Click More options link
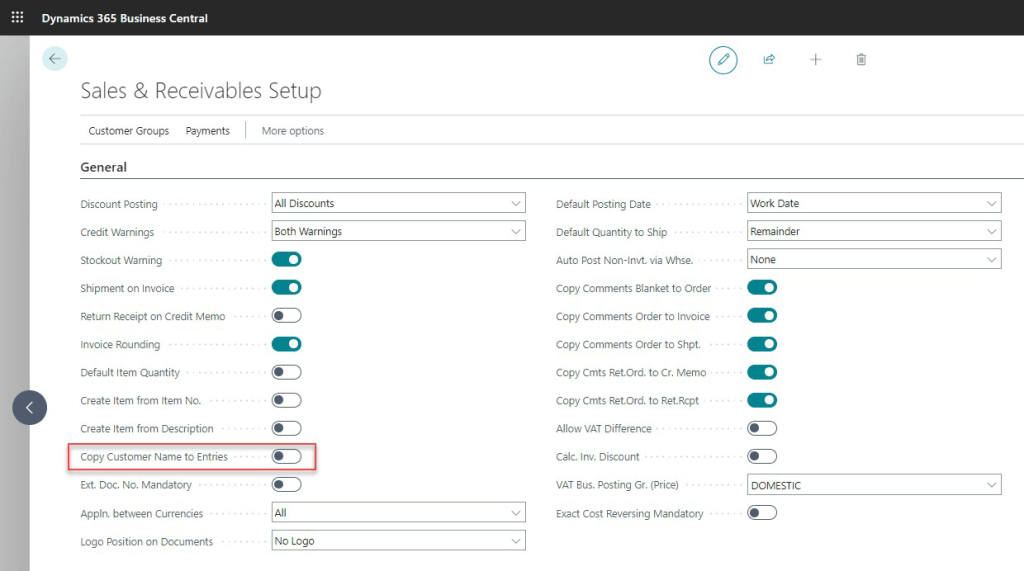This screenshot has height=571, width=1024. click(x=293, y=131)
